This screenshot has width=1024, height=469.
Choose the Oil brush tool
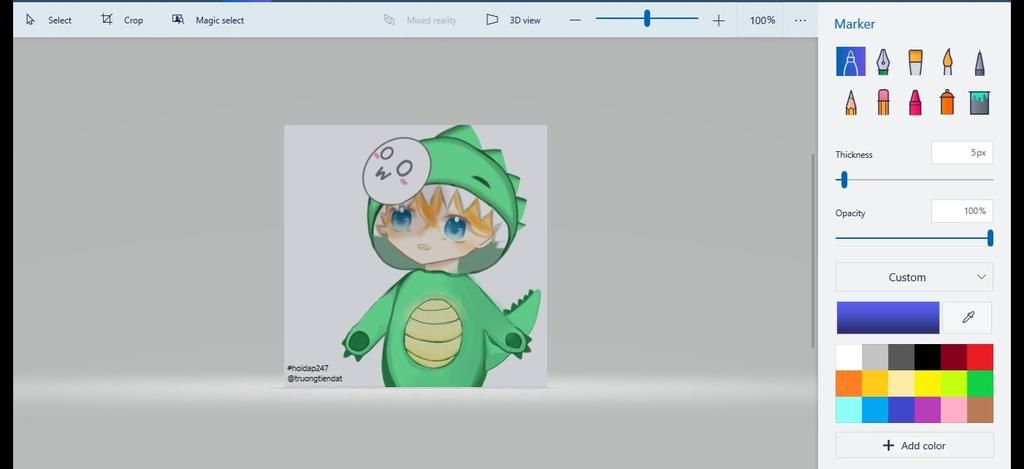pyautogui.click(x=915, y=61)
